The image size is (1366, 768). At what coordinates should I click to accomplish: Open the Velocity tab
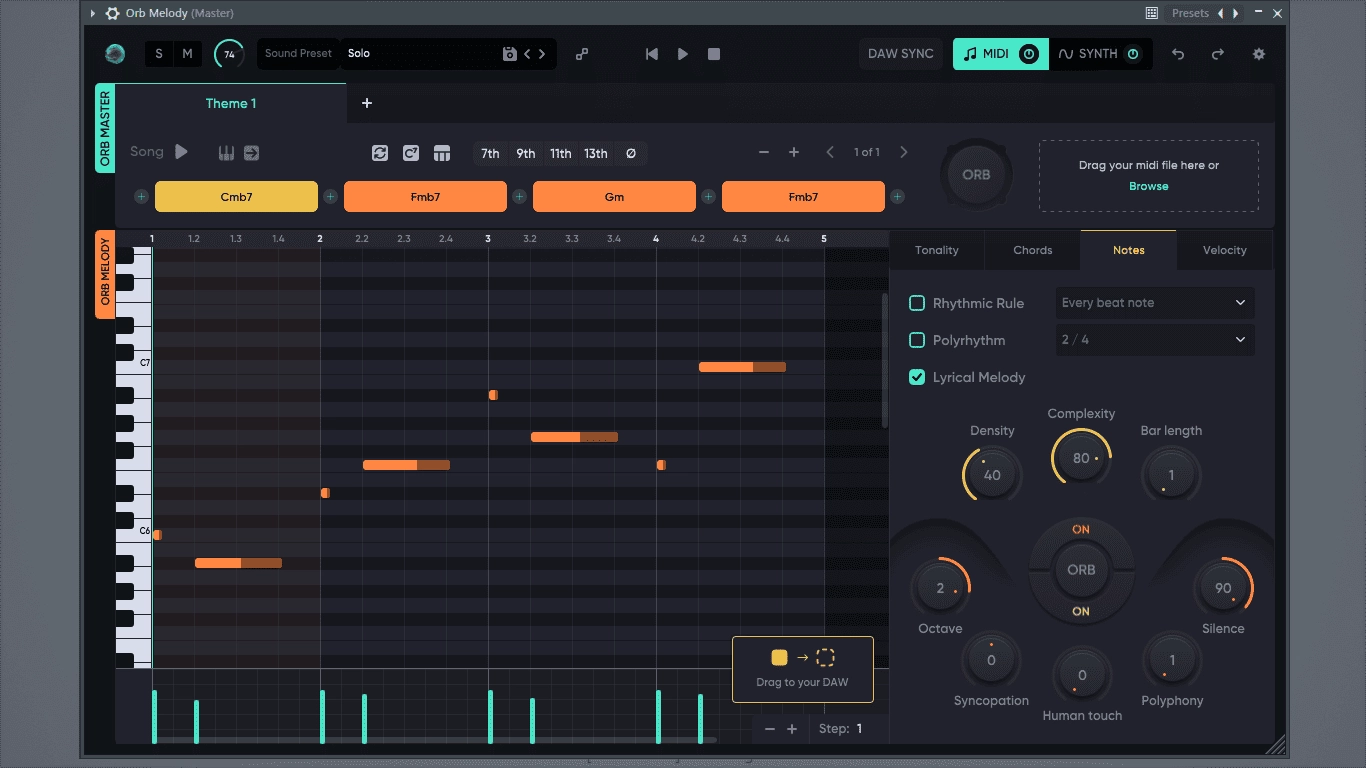(x=1225, y=250)
